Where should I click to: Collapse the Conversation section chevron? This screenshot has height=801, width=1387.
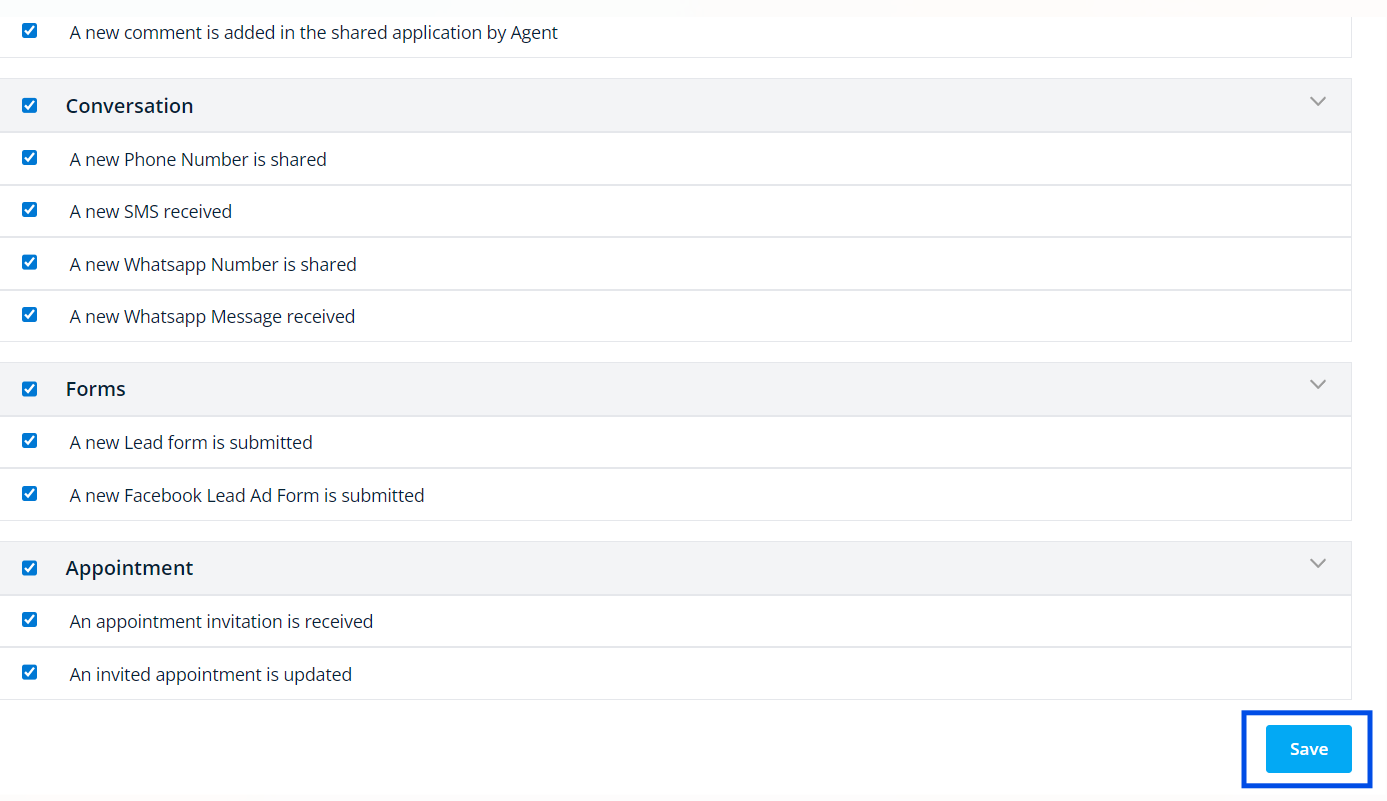pos(1318,101)
